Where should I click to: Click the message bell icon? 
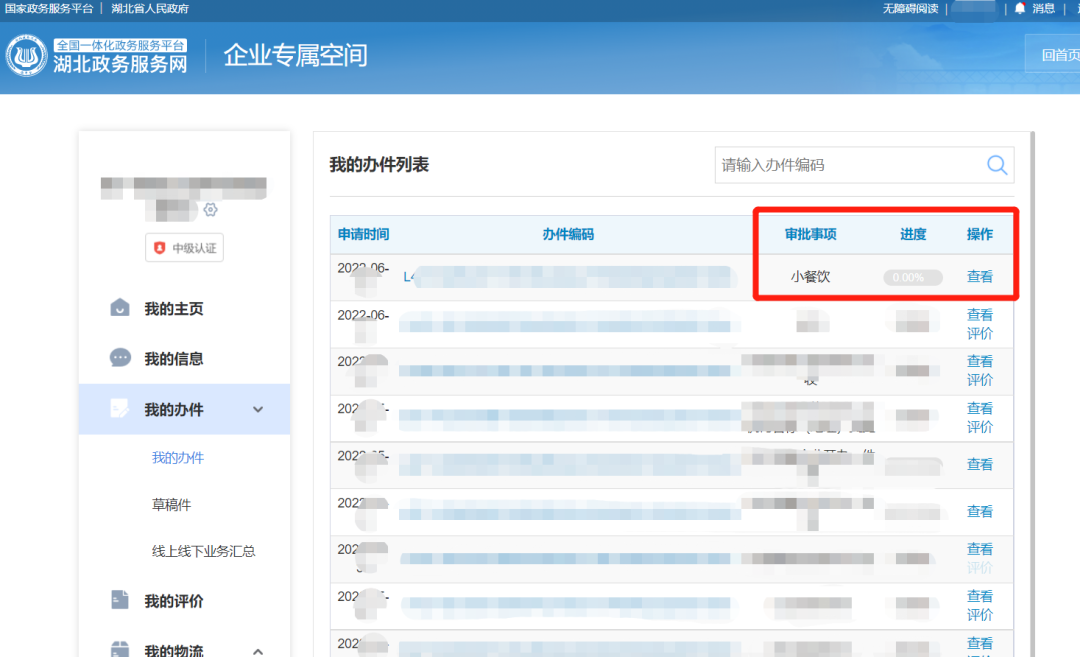point(1020,8)
